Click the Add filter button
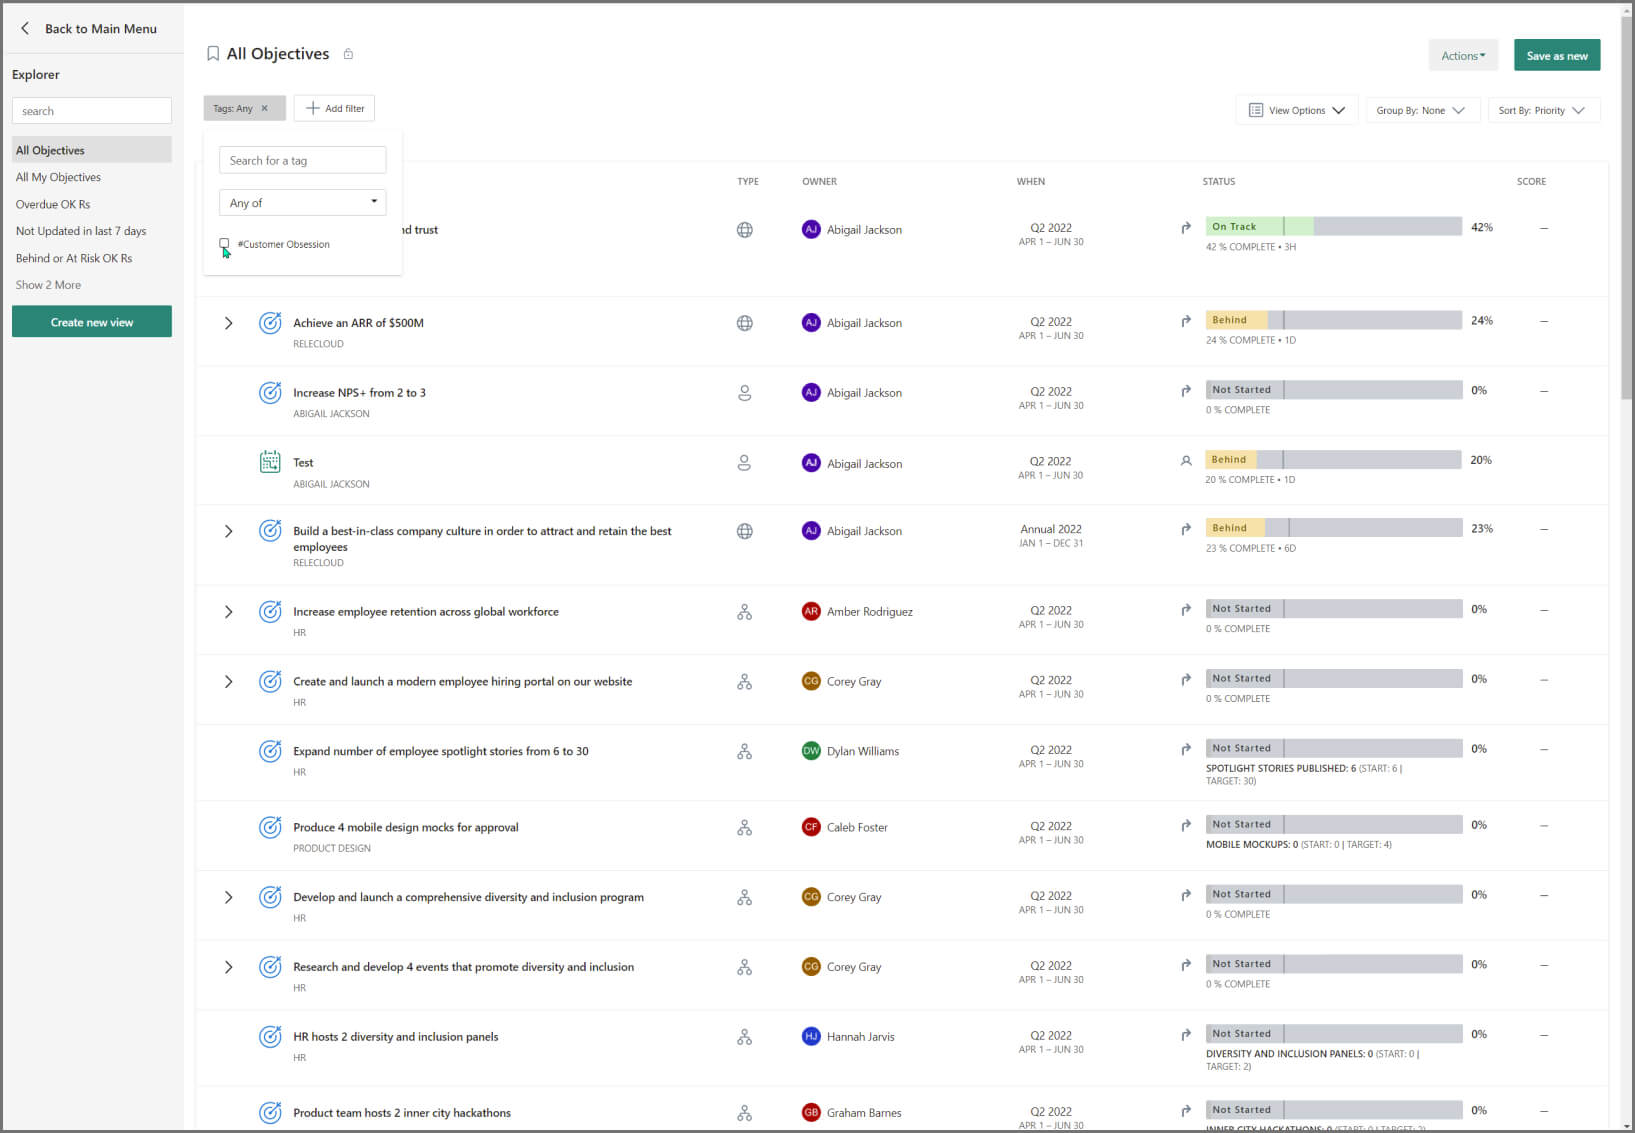Image resolution: width=1635 pixels, height=1133 pixels. [334, 108]
